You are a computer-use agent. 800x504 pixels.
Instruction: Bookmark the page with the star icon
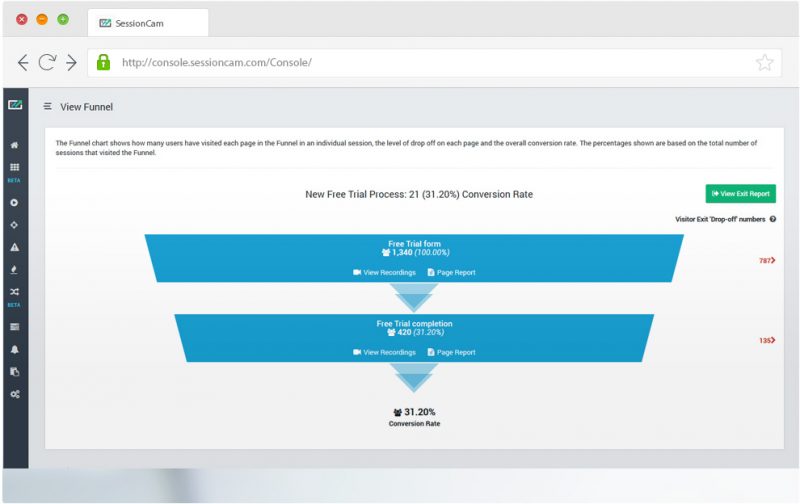764,62
